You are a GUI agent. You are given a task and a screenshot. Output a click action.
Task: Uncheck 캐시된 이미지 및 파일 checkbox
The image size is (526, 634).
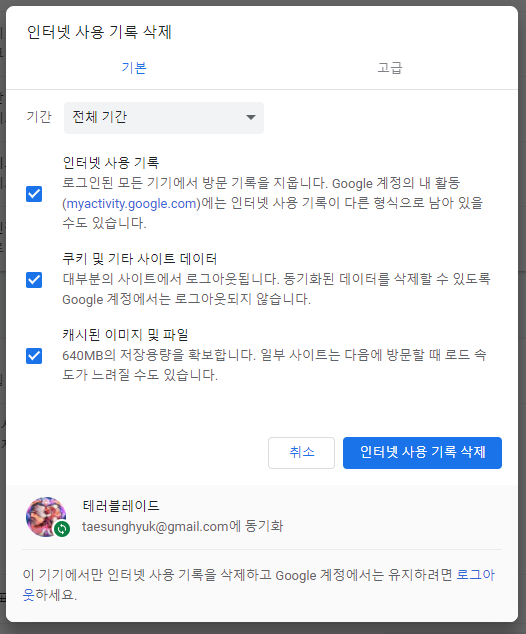[34, 356]
